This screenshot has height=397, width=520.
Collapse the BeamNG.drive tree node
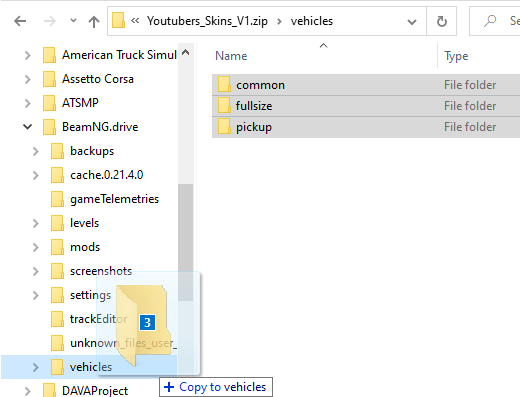(x=28, y=127)
